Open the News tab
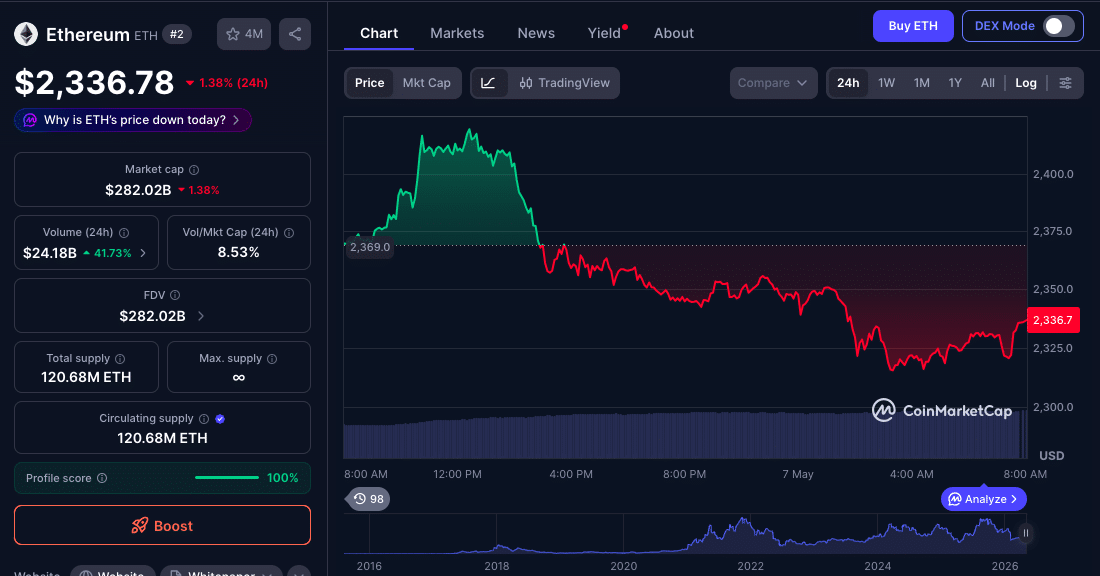 536,33
